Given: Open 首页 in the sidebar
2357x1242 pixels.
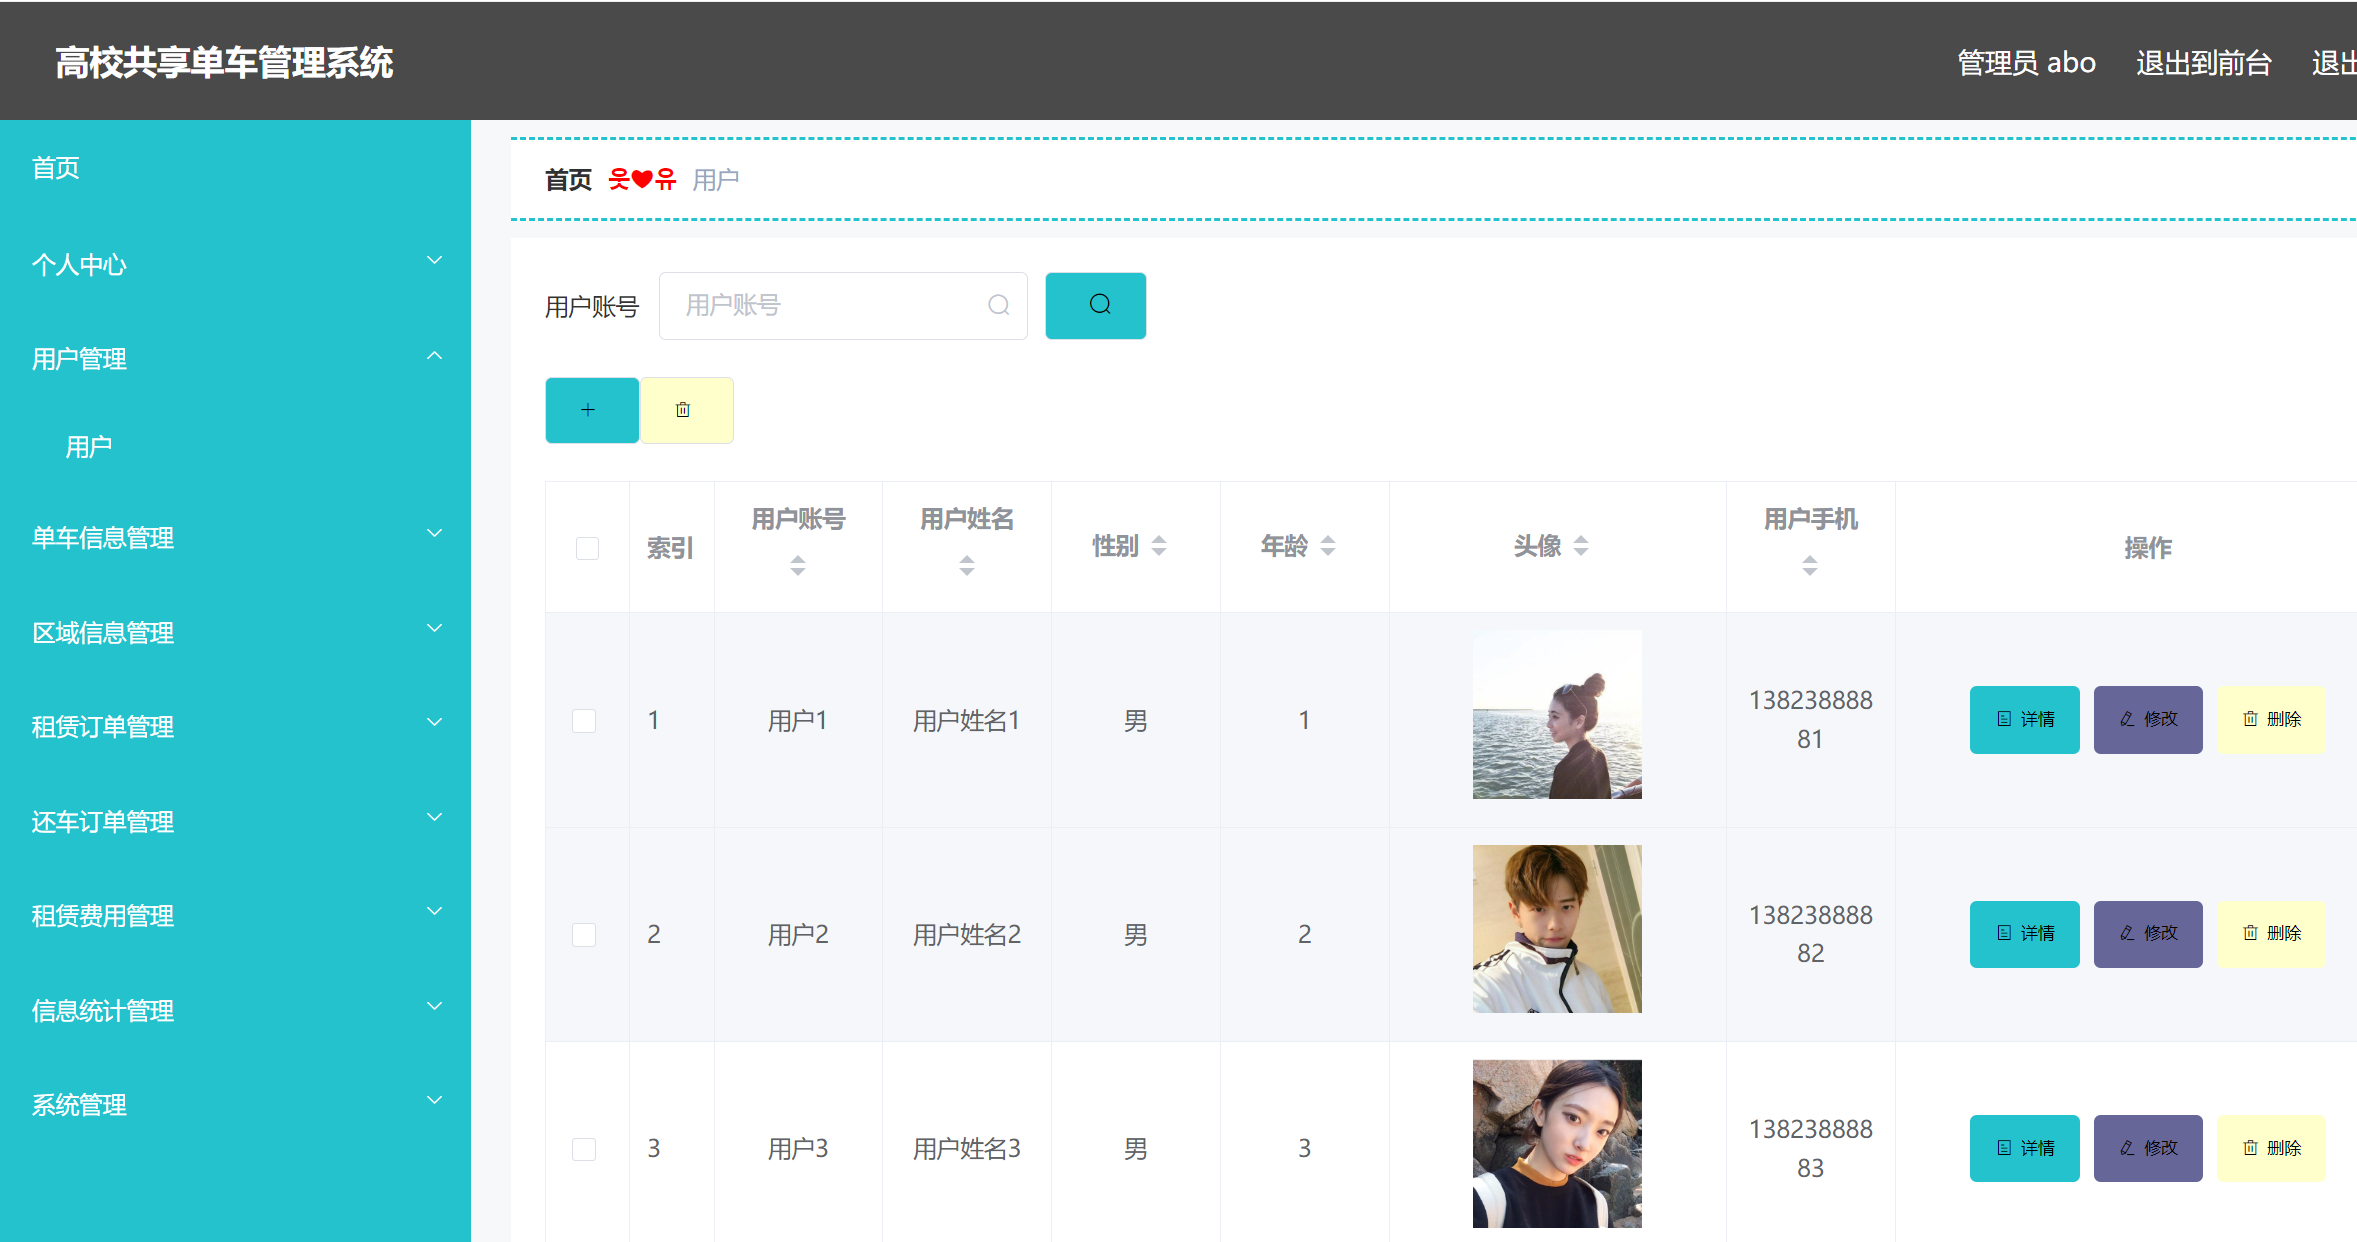Looking at the screenshot, I should [x=56, y=168].
